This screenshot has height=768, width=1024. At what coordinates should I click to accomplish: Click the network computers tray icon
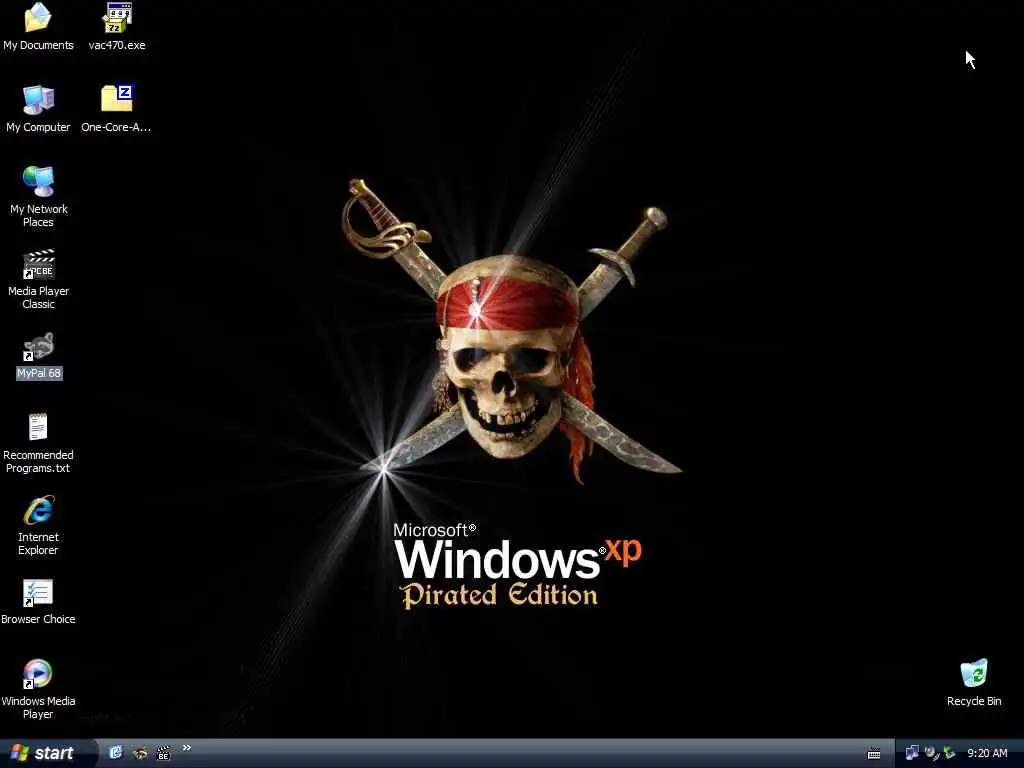tap(912, 753)
